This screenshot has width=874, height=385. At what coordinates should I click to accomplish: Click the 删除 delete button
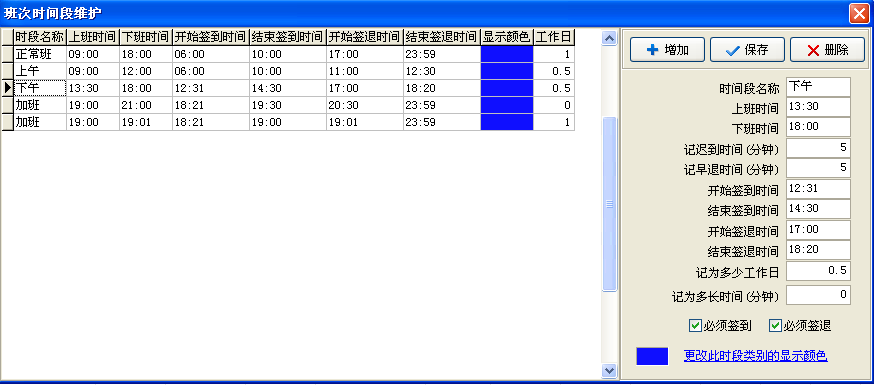(827, 50)
